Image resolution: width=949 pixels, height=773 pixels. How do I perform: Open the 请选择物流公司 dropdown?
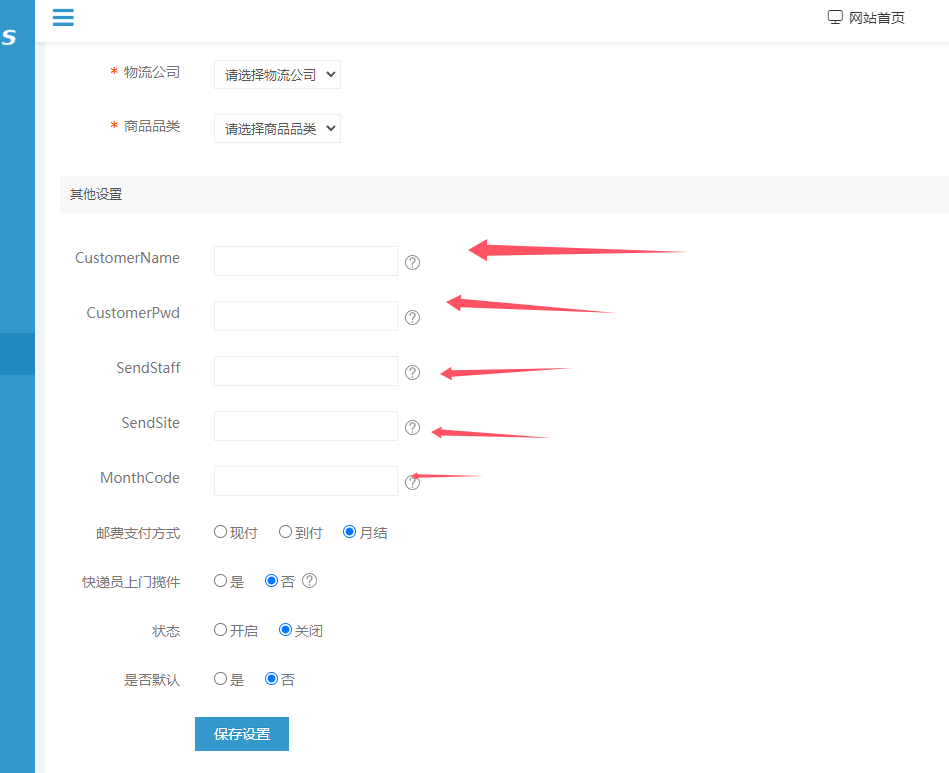coord(277,74)
